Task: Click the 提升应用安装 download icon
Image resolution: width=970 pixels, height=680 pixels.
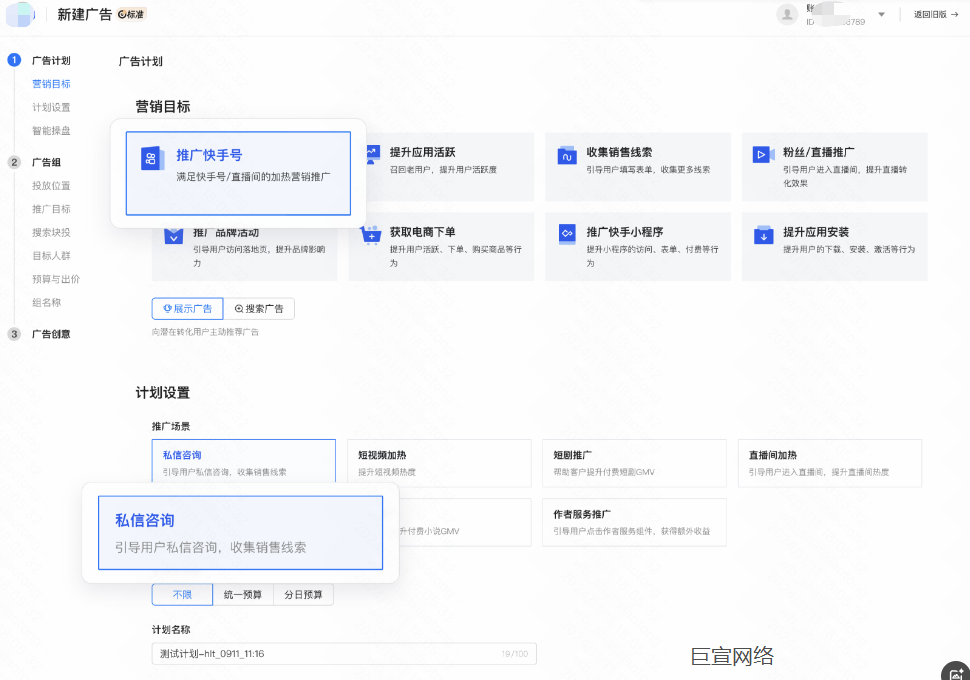Action: point(763,235)
